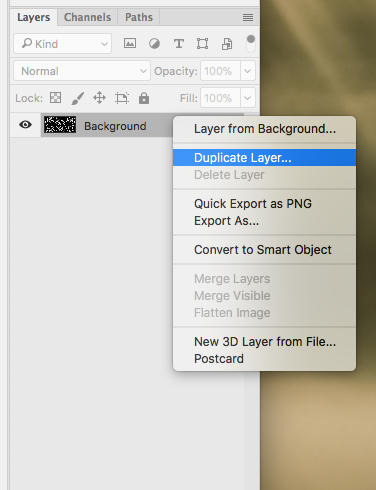Choose Duplicate Layer from context menu
Screen dimensions: 376x490
(x=265, y=158)
